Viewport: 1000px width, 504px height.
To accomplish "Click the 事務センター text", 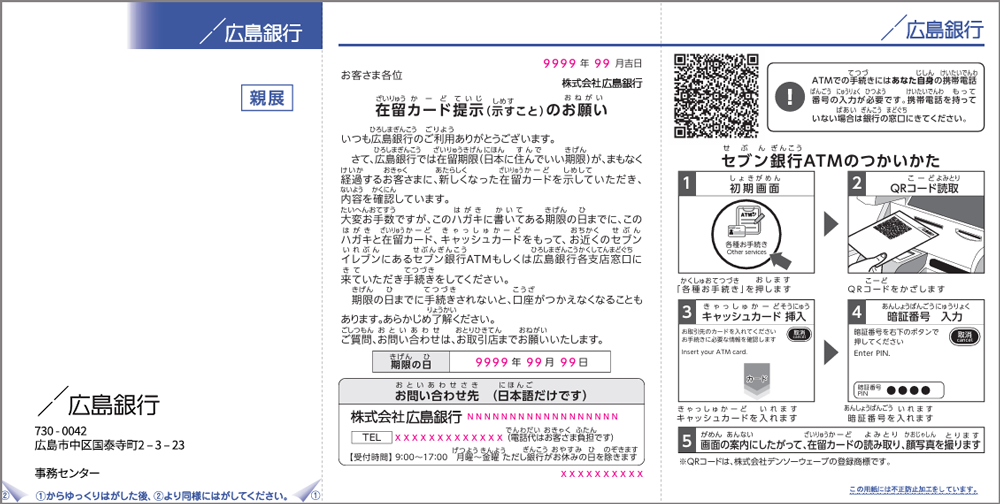I will point(68,473).
